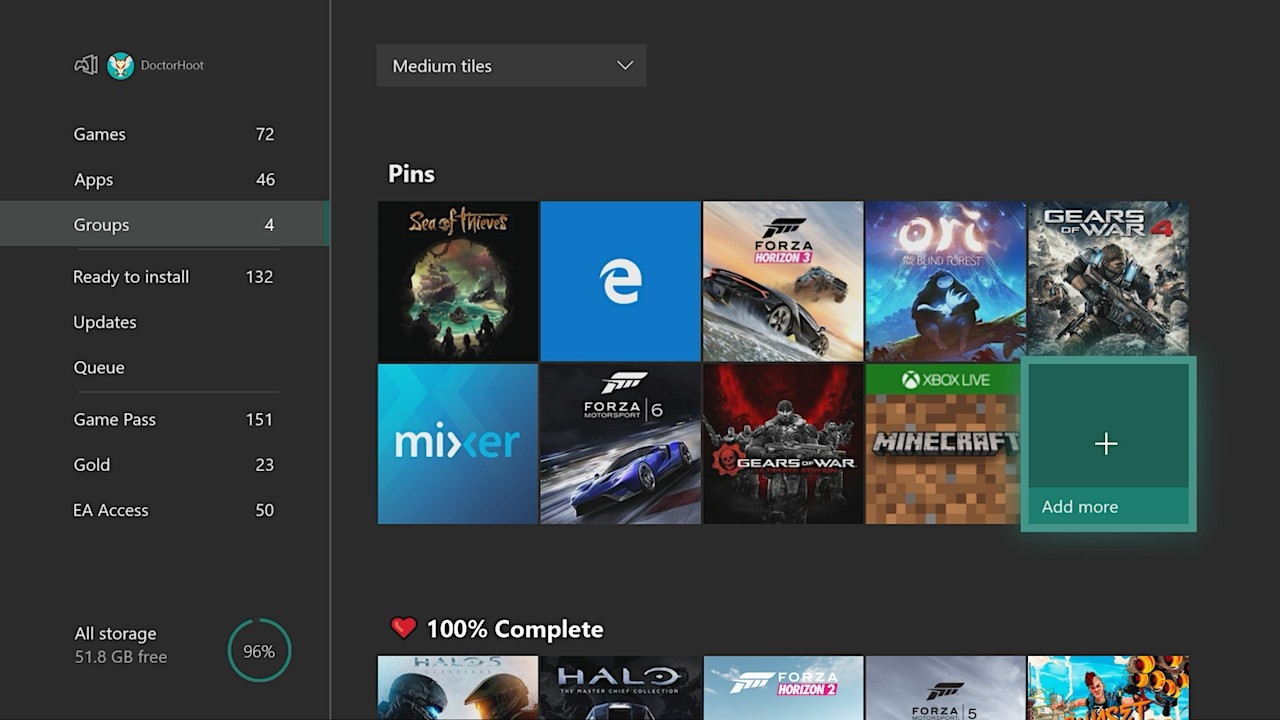Open the Game Pass list
1280x720 pixels.
pos(114,419)
